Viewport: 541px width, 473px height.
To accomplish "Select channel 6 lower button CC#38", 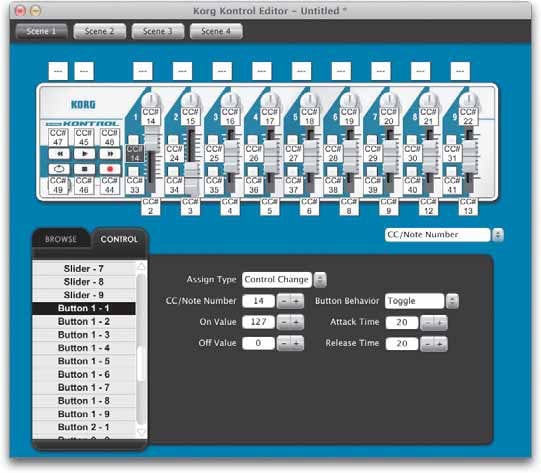I will (333, 185).
